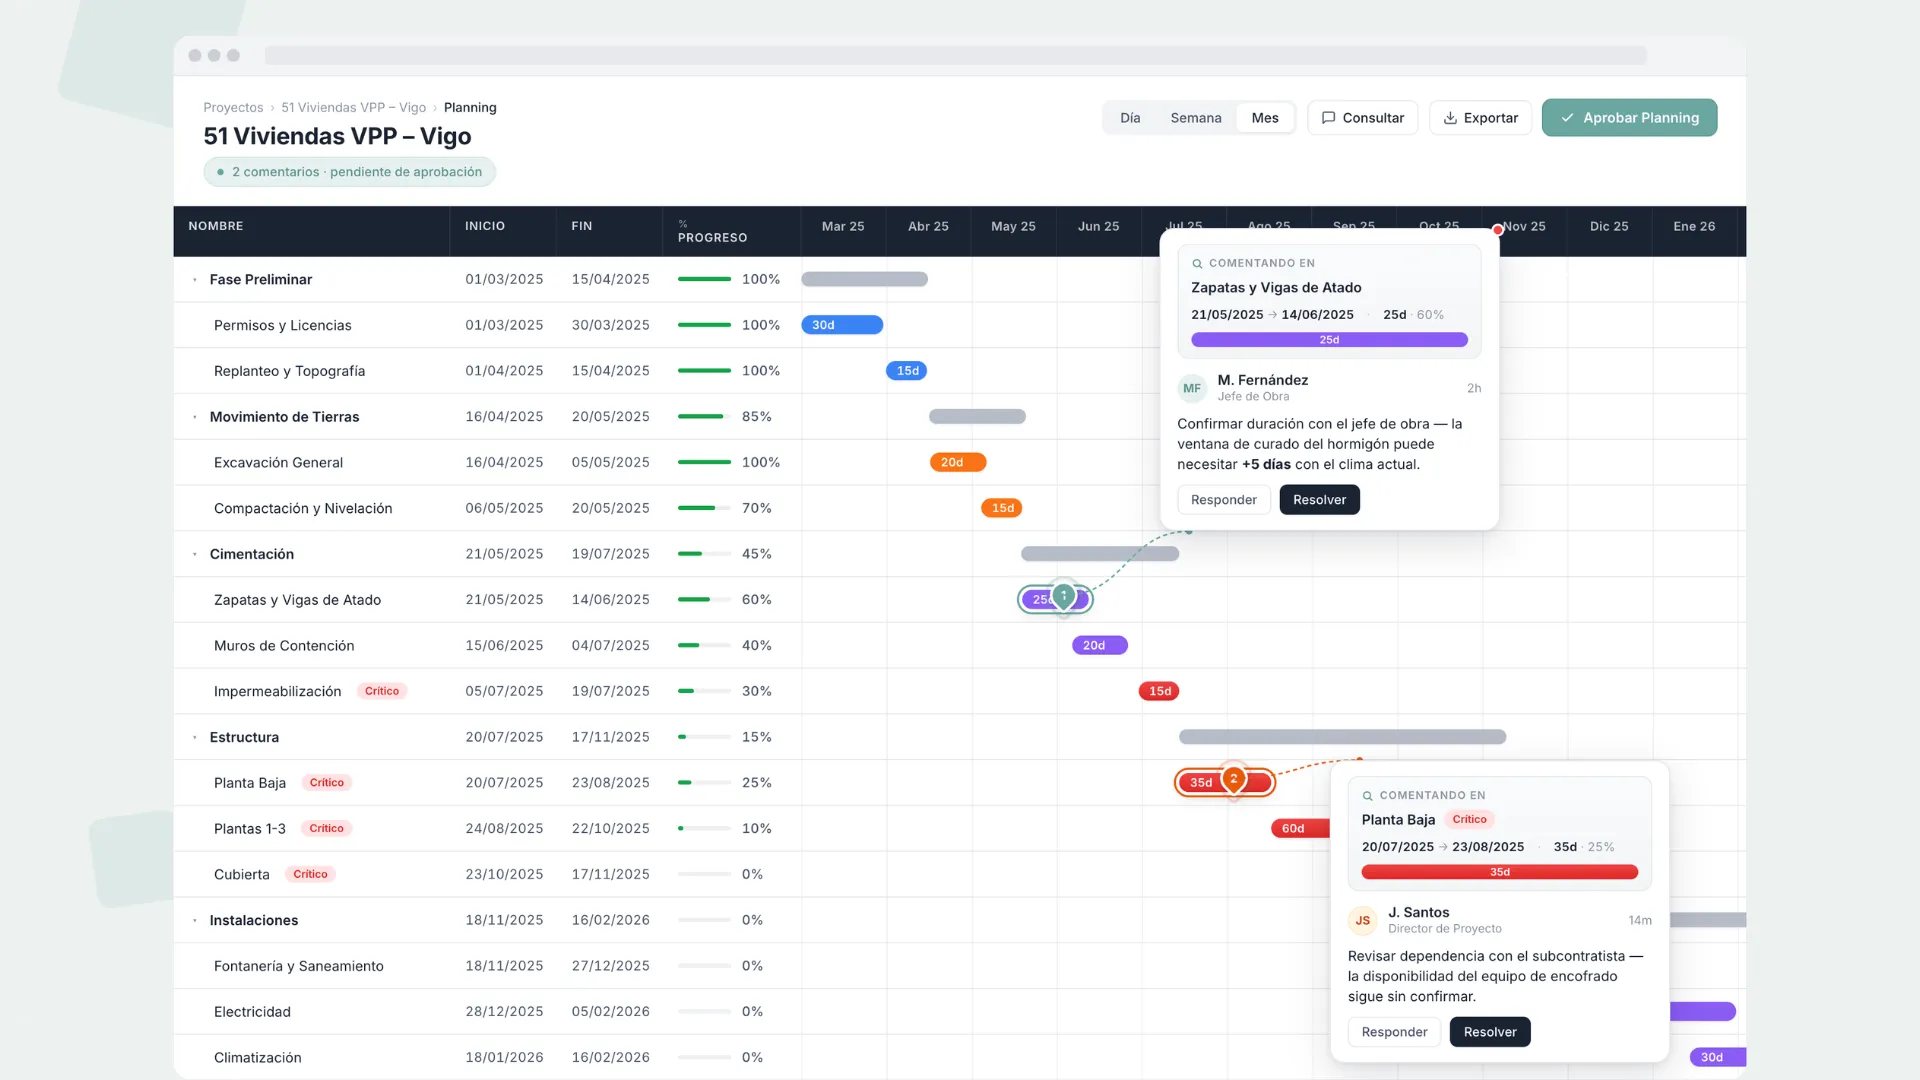Click Resolver on J. Santos's comment
1920x1080 pixels.
[x=1490, y=1032]
